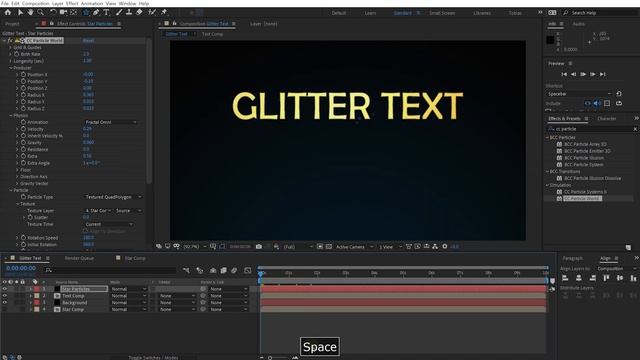Toggle overlays include button in Preview panel
The width and height of the screenshot is (640, 360).
[x=607, y=103]
